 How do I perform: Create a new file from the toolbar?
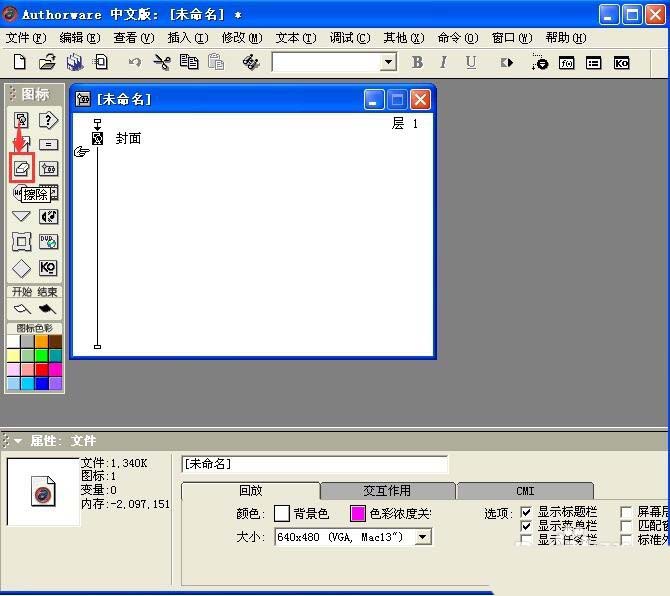[20, 62]
